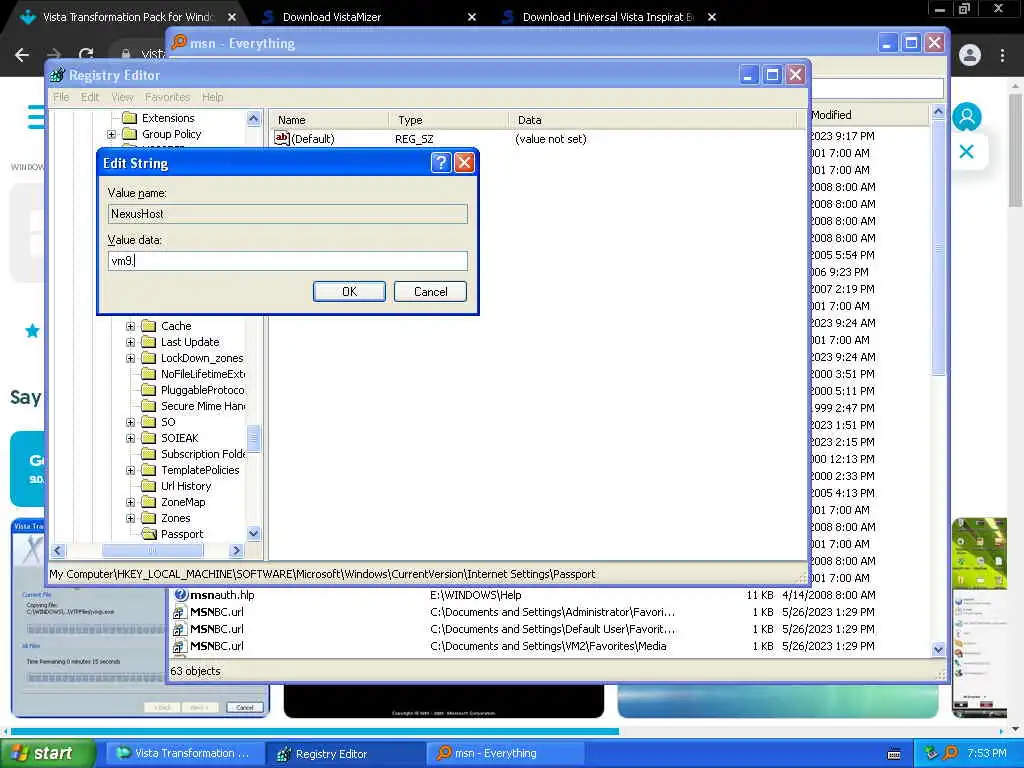The image size is (1024, 768).
Task: Select the PluggableProtoco key folder icon
Action: click(149, 390)
